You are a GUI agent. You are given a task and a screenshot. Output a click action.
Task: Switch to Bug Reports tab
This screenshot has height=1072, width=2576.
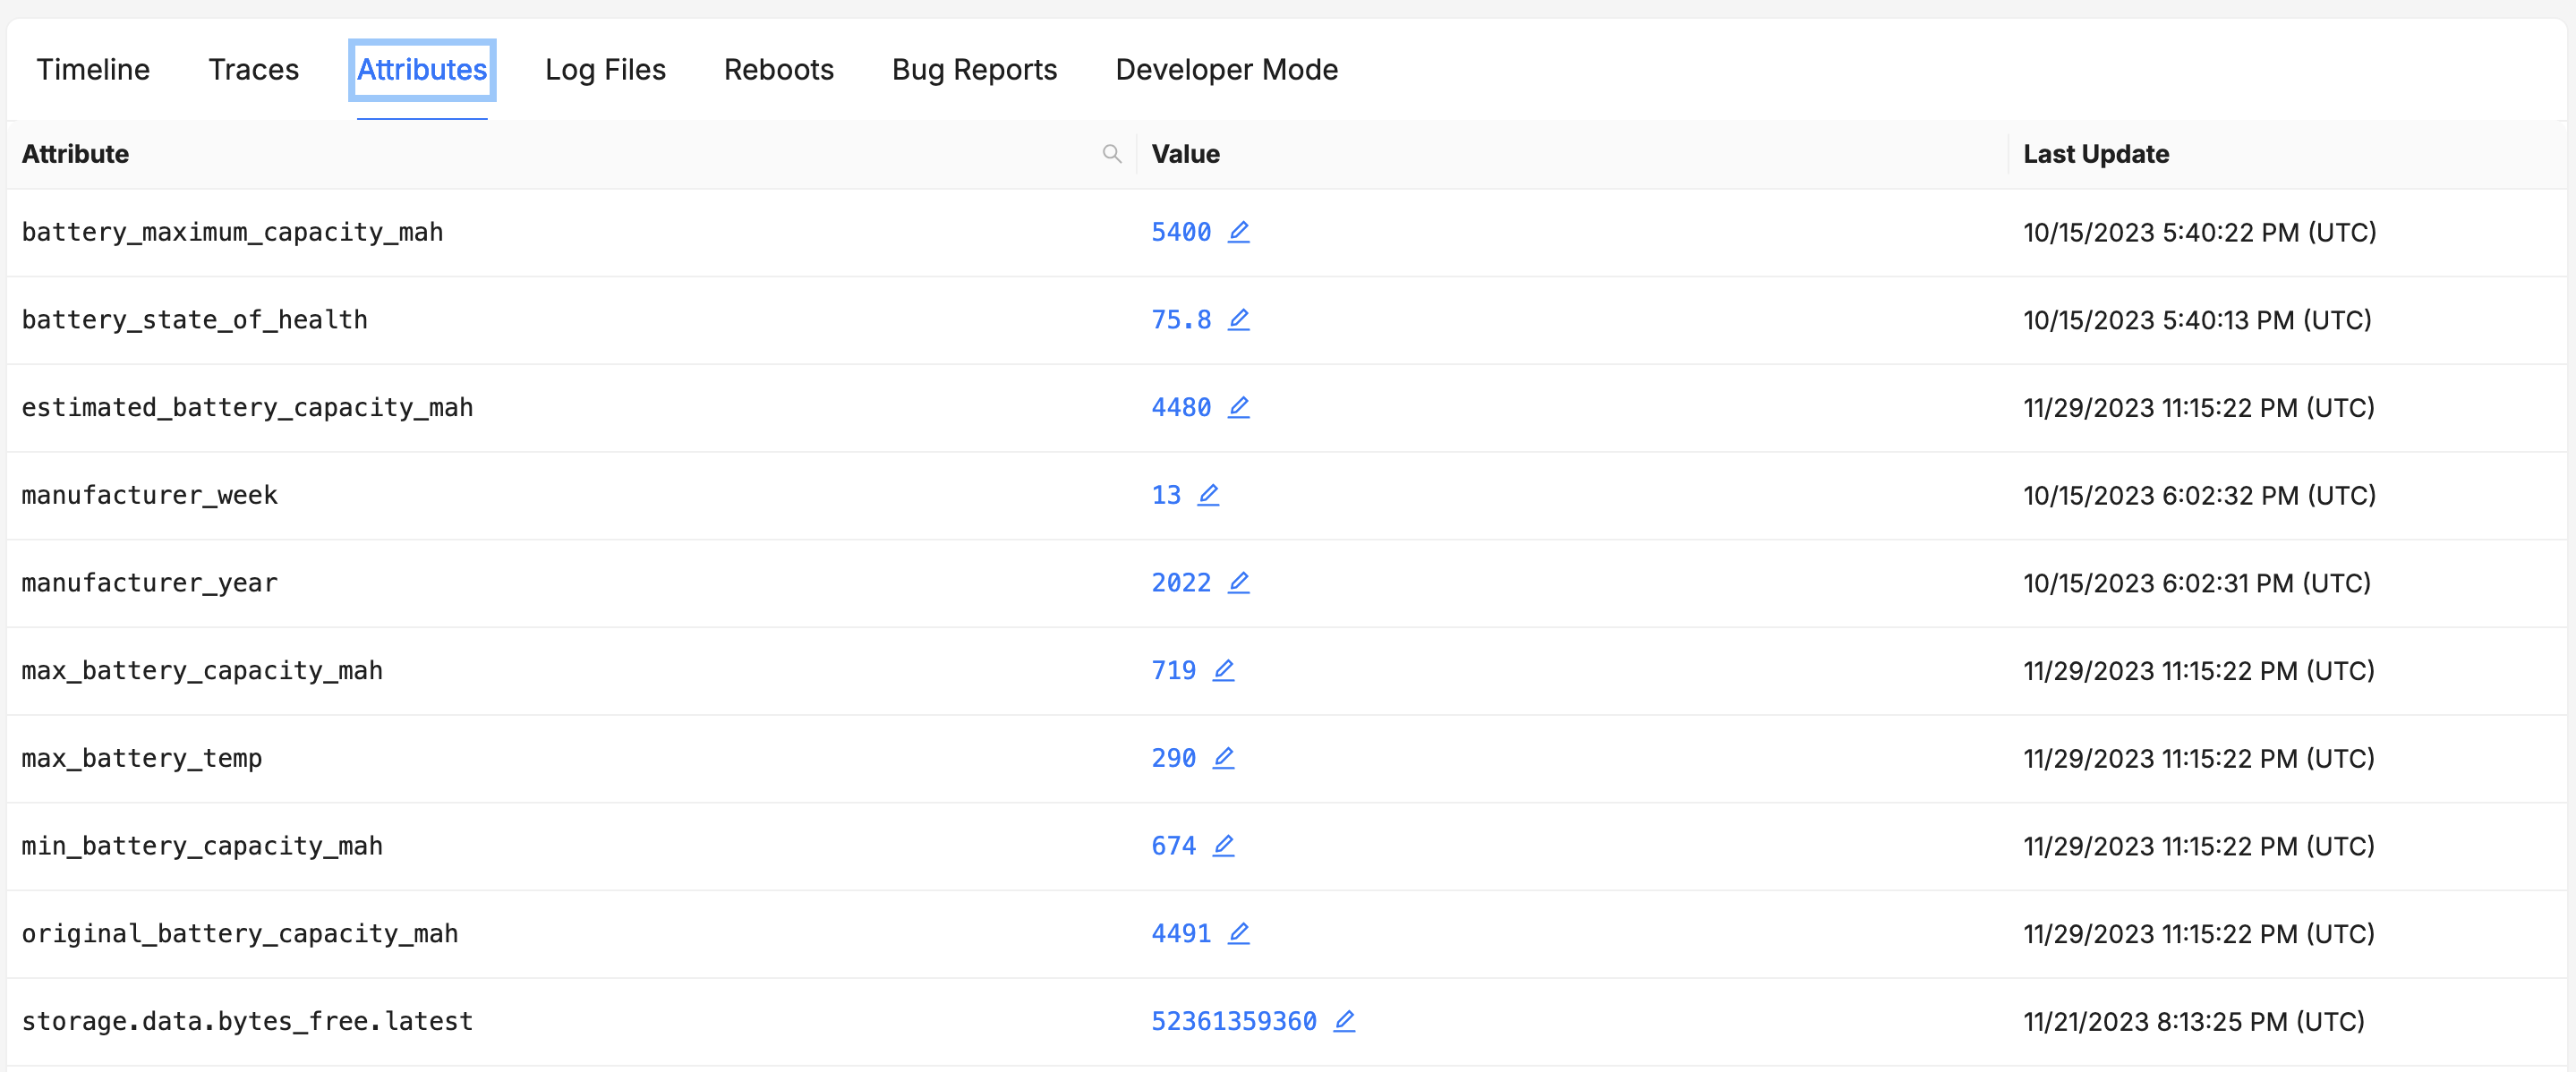pos(974,70)
